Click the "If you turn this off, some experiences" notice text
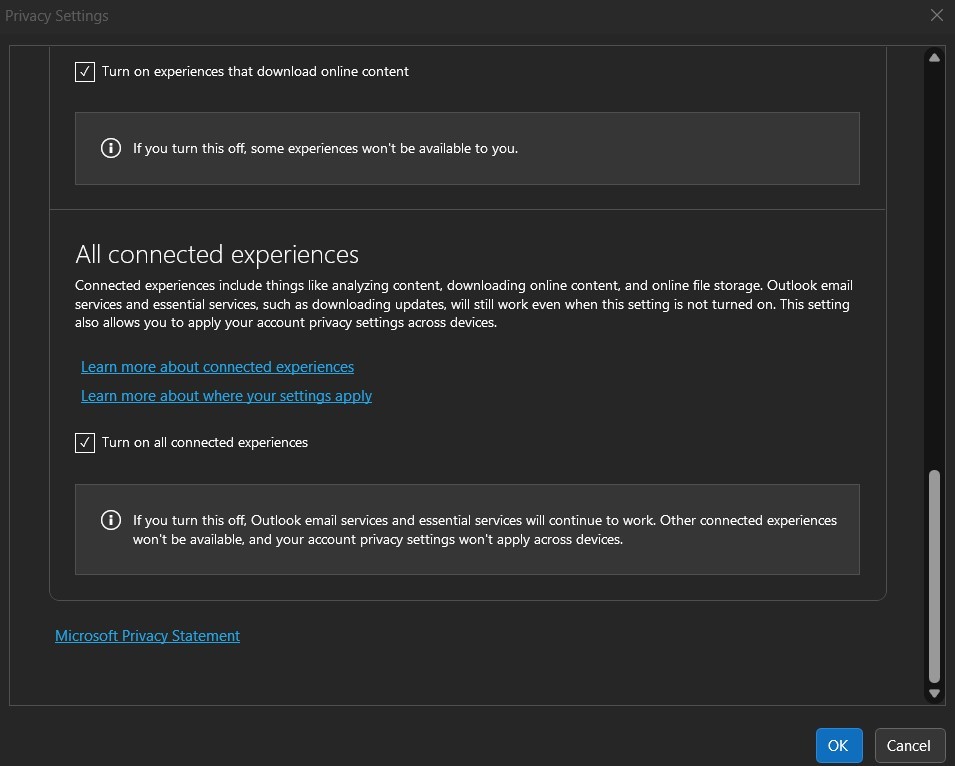 [x=325, y=148]
